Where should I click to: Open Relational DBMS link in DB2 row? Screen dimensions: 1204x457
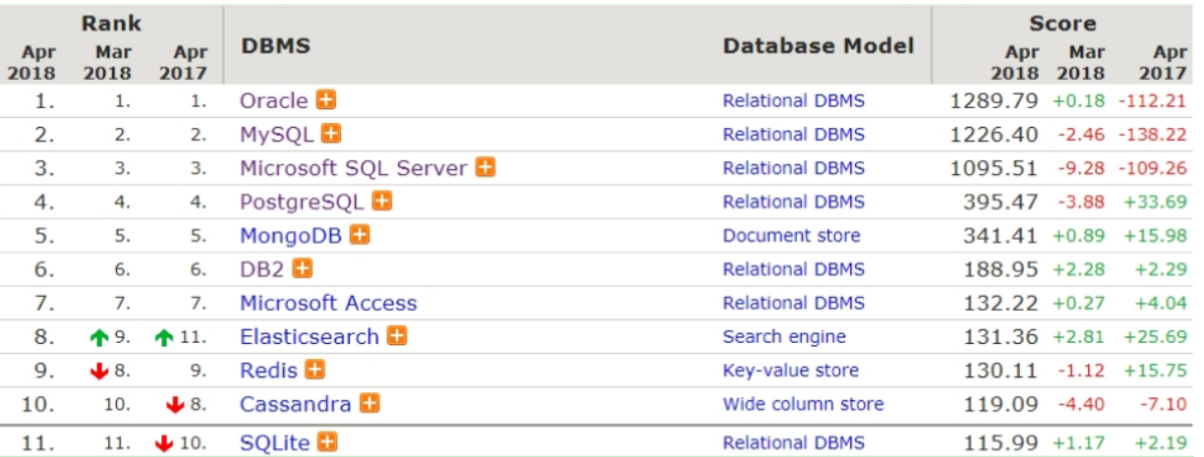[794, 269]
